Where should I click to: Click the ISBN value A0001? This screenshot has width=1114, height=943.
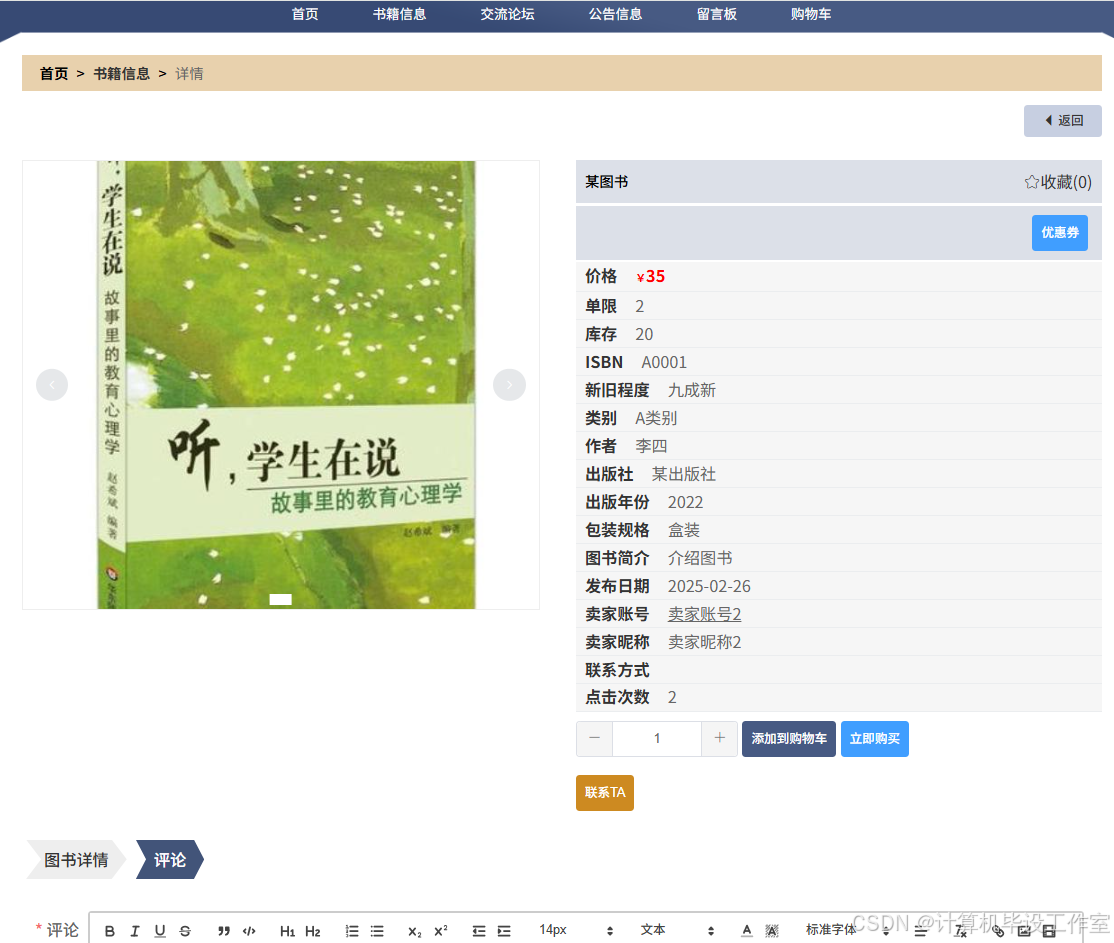click(664, 362)
